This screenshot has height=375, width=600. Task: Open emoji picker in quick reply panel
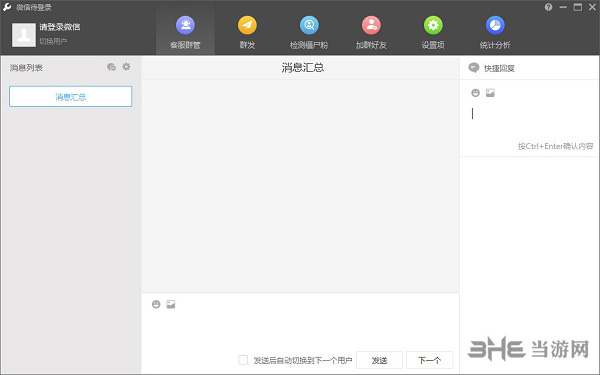pyautogui.click(x=475, y=93)
